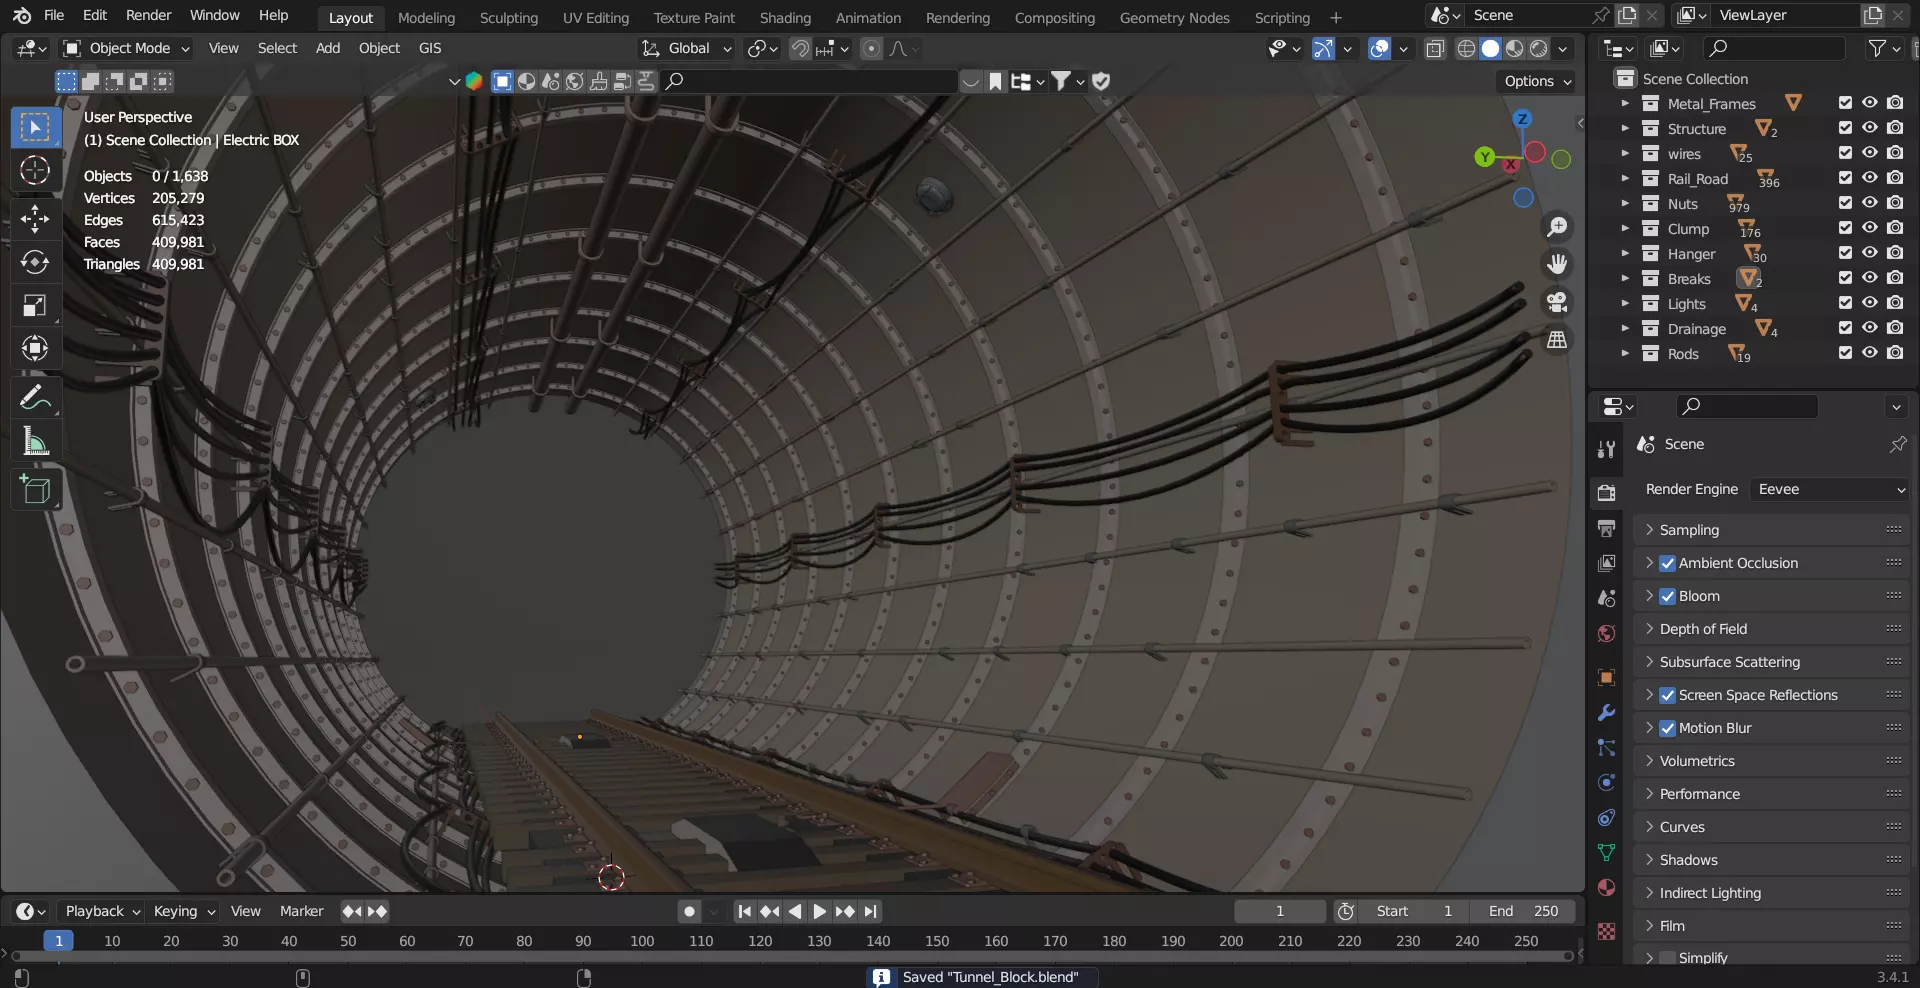The height and width of the screenshot is (988, 1920).
Task: Toggle X-ray mode in viewport header
Action: (1435, 48)
